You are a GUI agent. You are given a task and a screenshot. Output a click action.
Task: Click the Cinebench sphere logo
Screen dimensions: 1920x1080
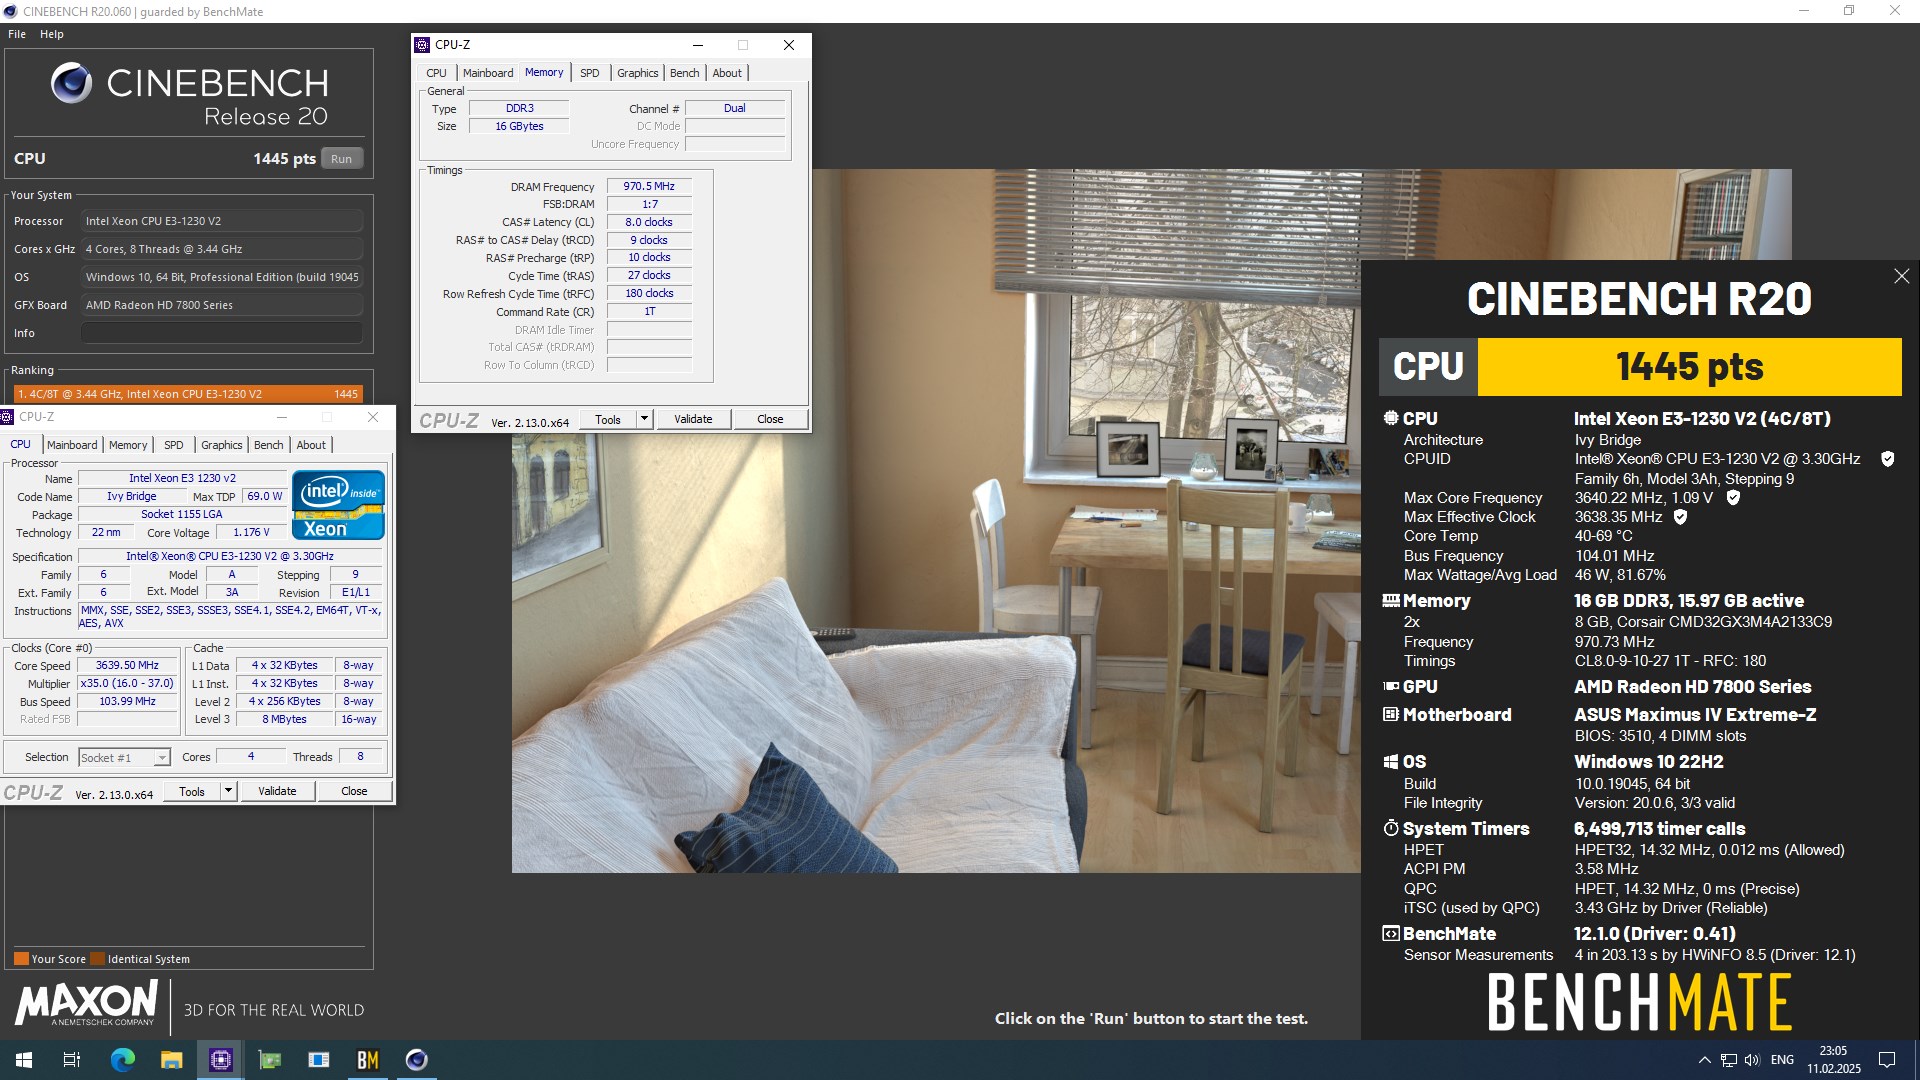[x=71, y=83]
